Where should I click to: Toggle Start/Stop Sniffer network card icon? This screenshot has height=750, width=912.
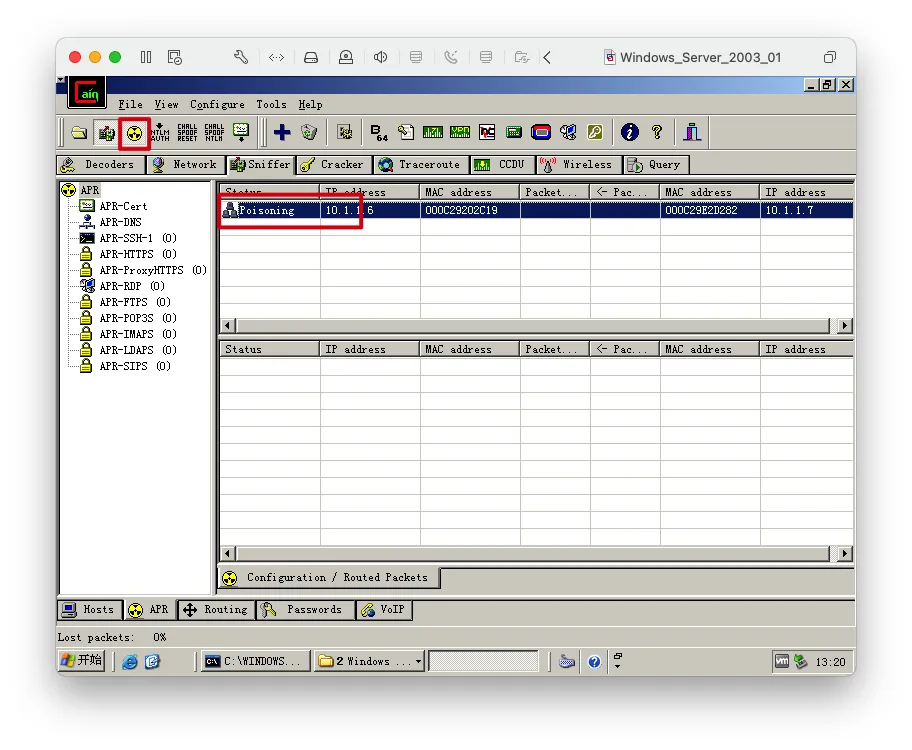click(x=106, y=133)
